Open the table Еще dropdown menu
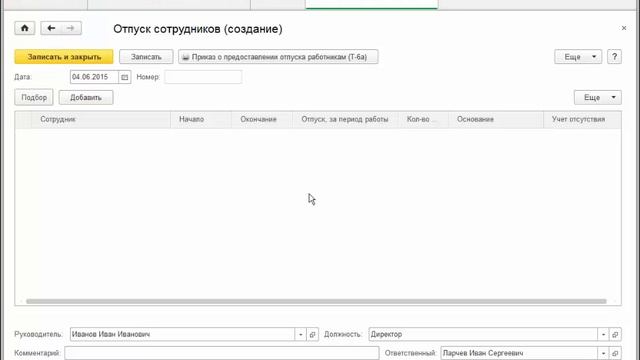The image size is (640, 360). point(598,98)
